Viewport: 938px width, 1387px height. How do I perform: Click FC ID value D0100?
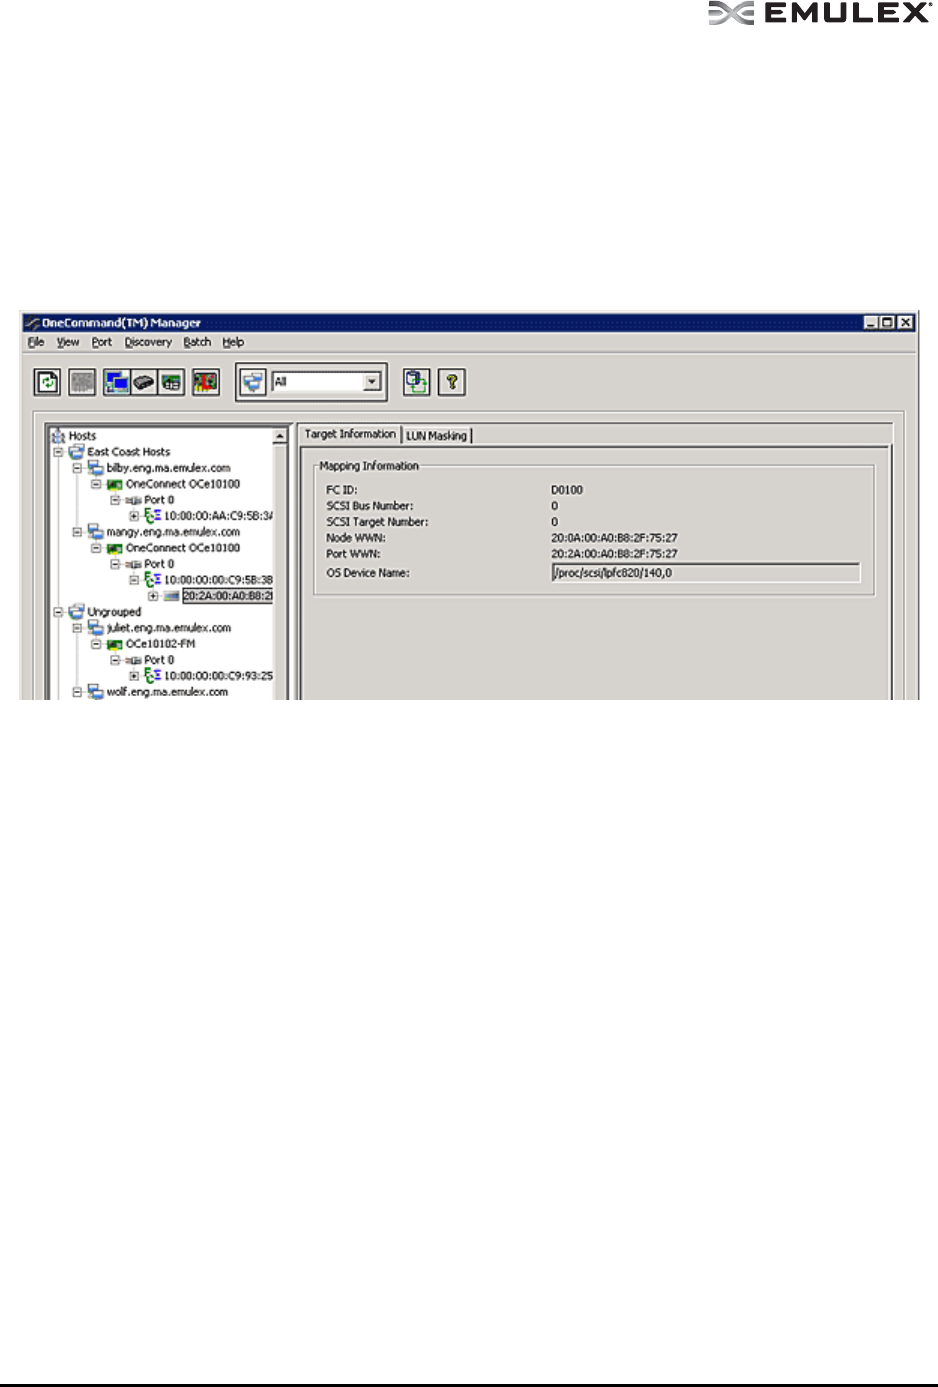click(x=567, y=490)
